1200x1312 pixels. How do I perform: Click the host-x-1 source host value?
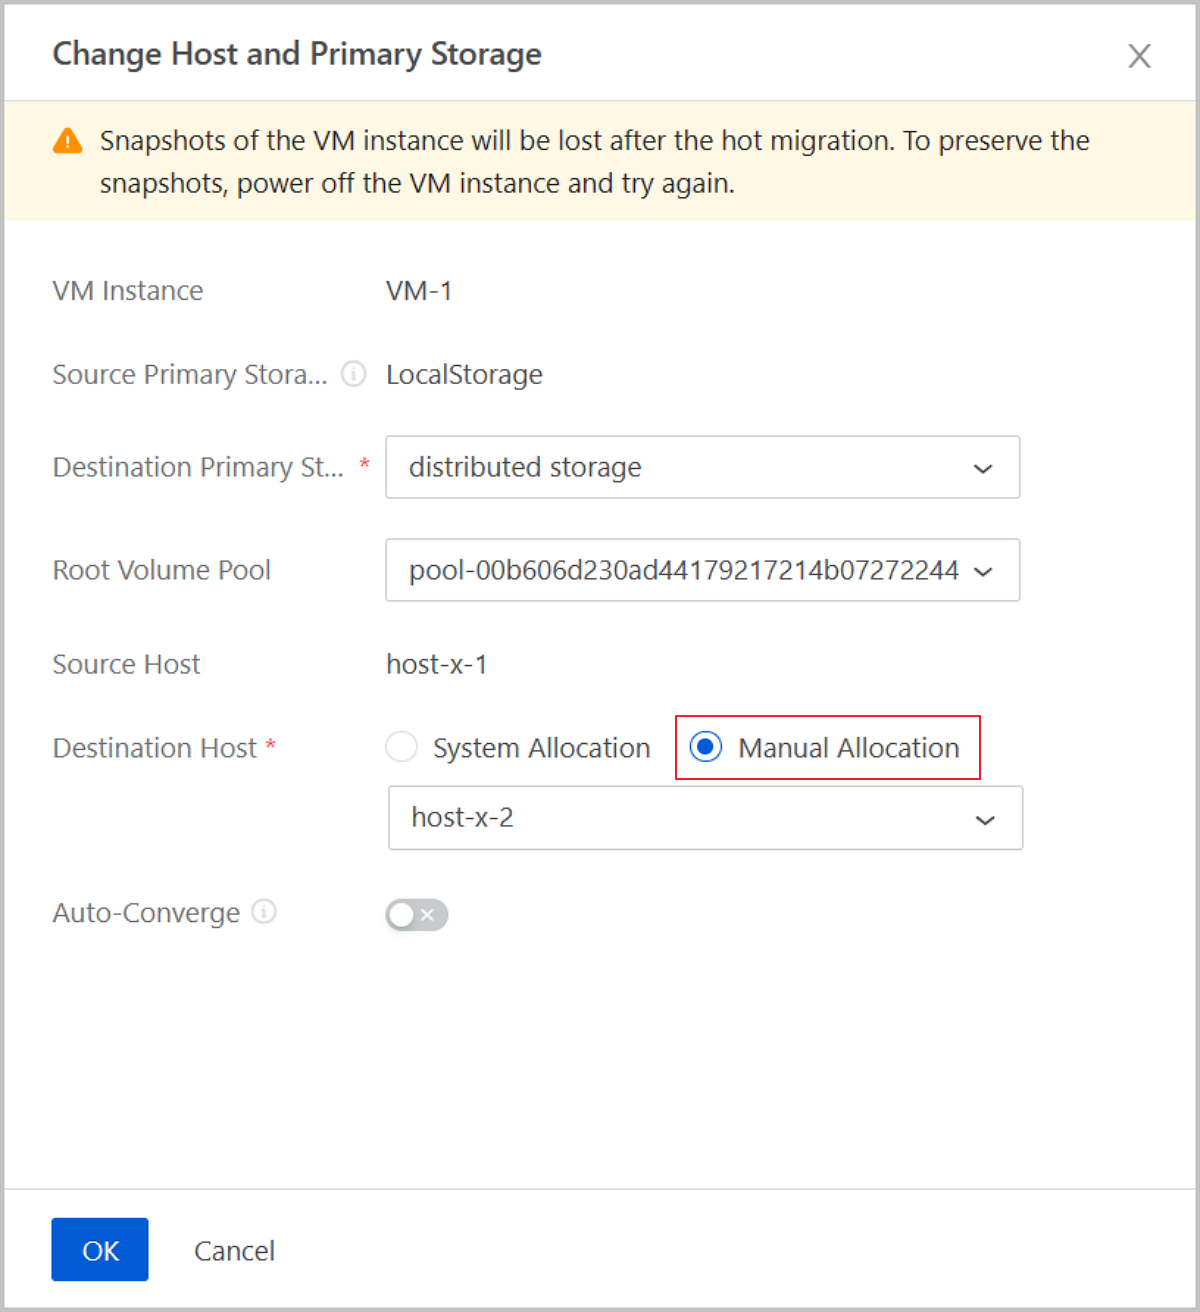[x=436, y=664]
